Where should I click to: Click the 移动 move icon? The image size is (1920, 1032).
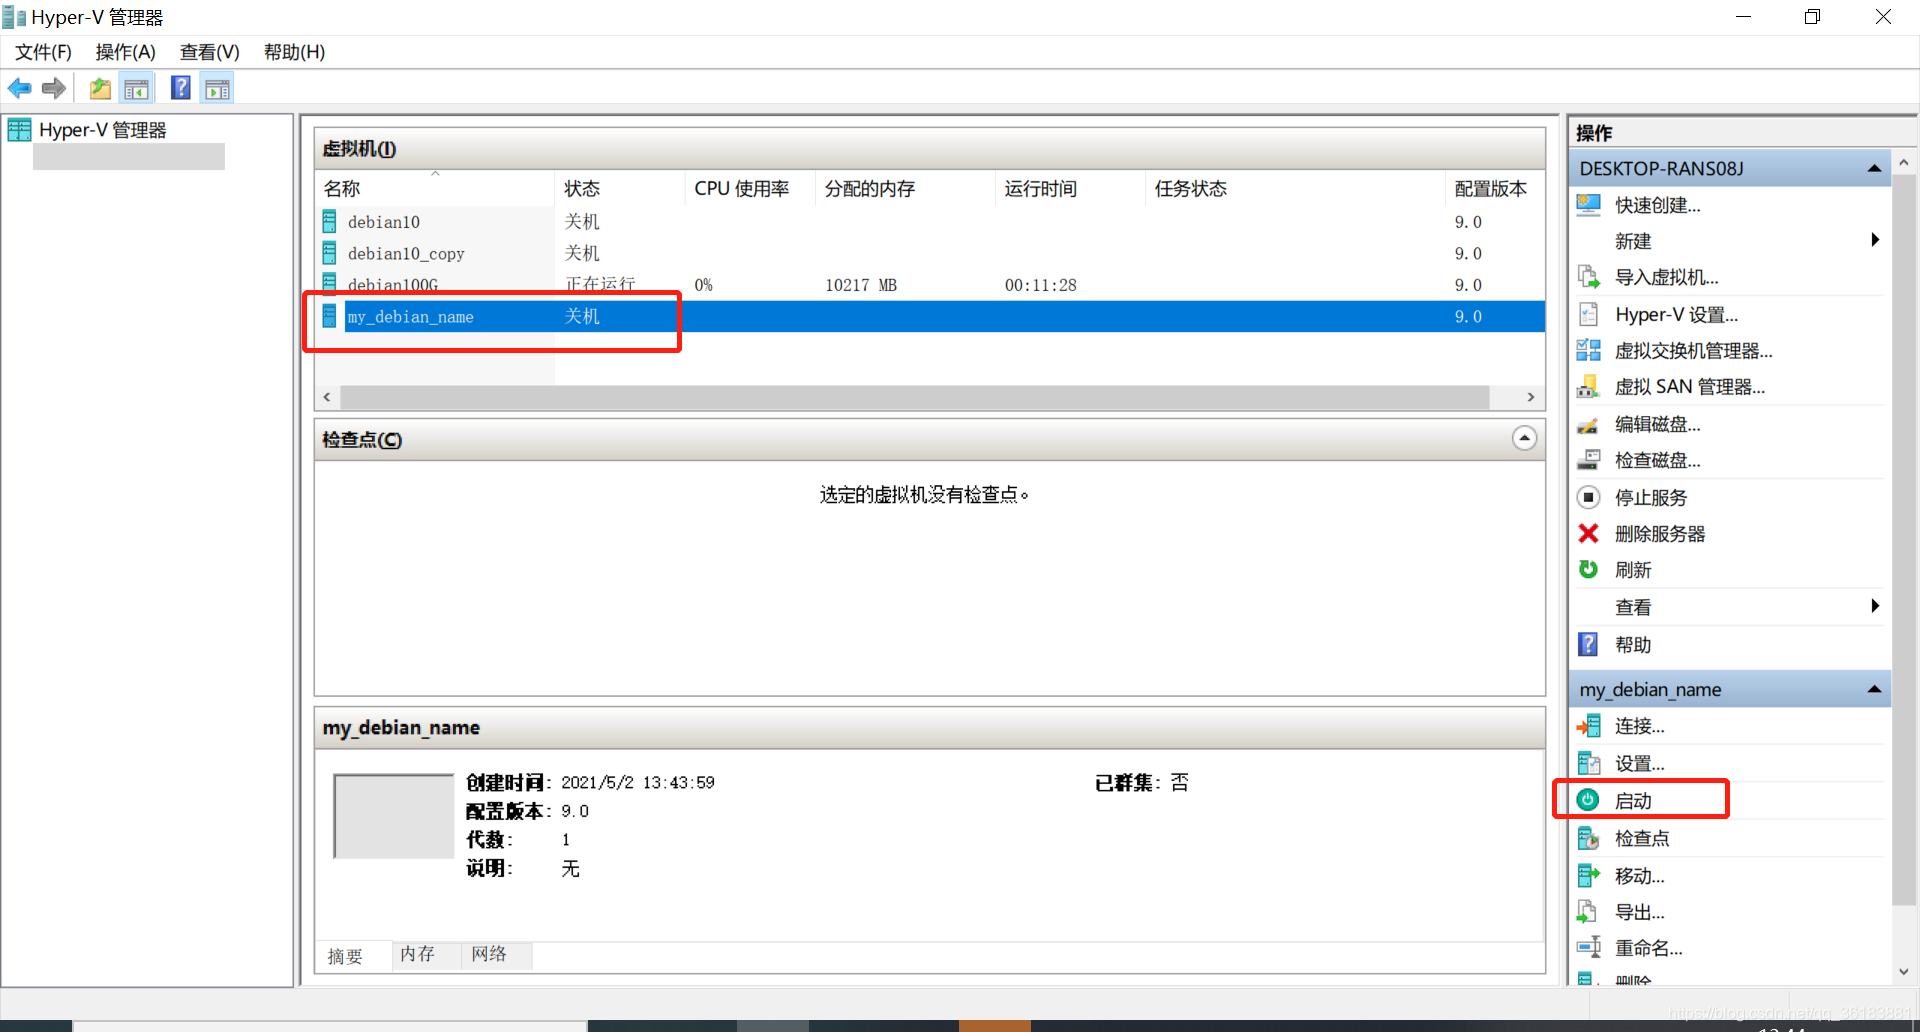1588,875
